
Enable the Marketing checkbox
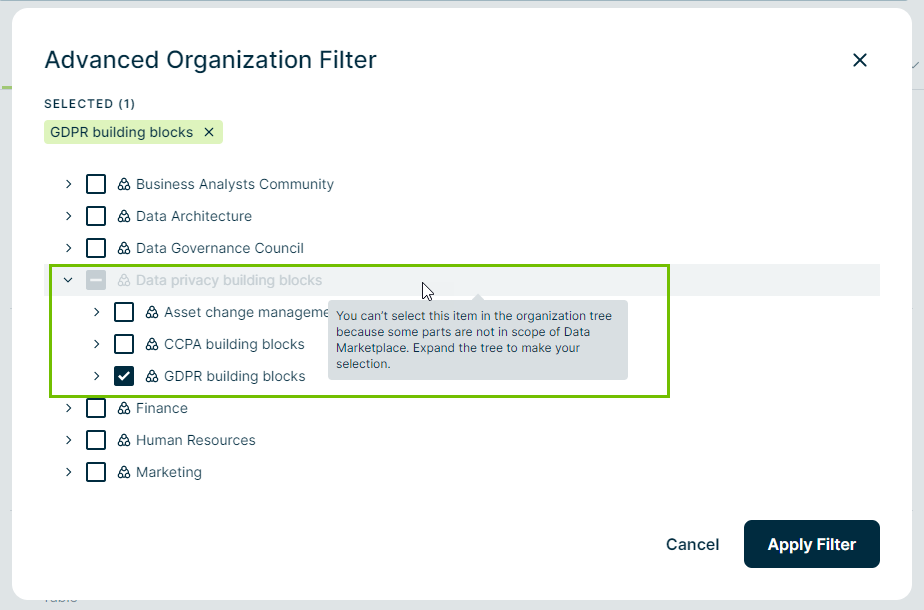[96, 472]
